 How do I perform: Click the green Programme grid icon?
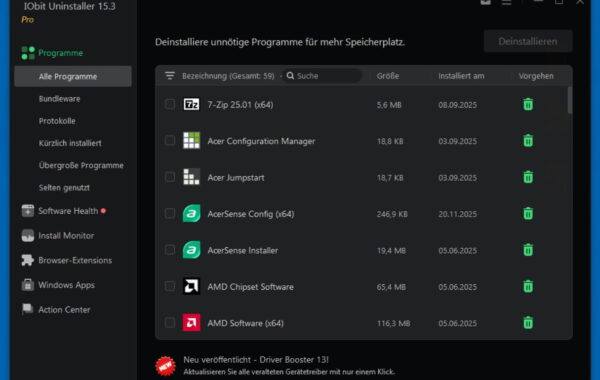point(28,53)
